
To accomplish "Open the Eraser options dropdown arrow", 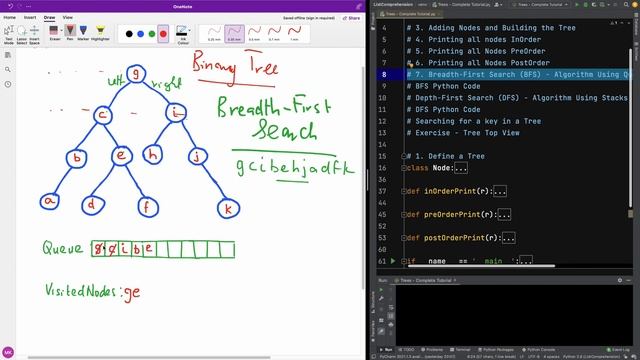I will 62,31.
